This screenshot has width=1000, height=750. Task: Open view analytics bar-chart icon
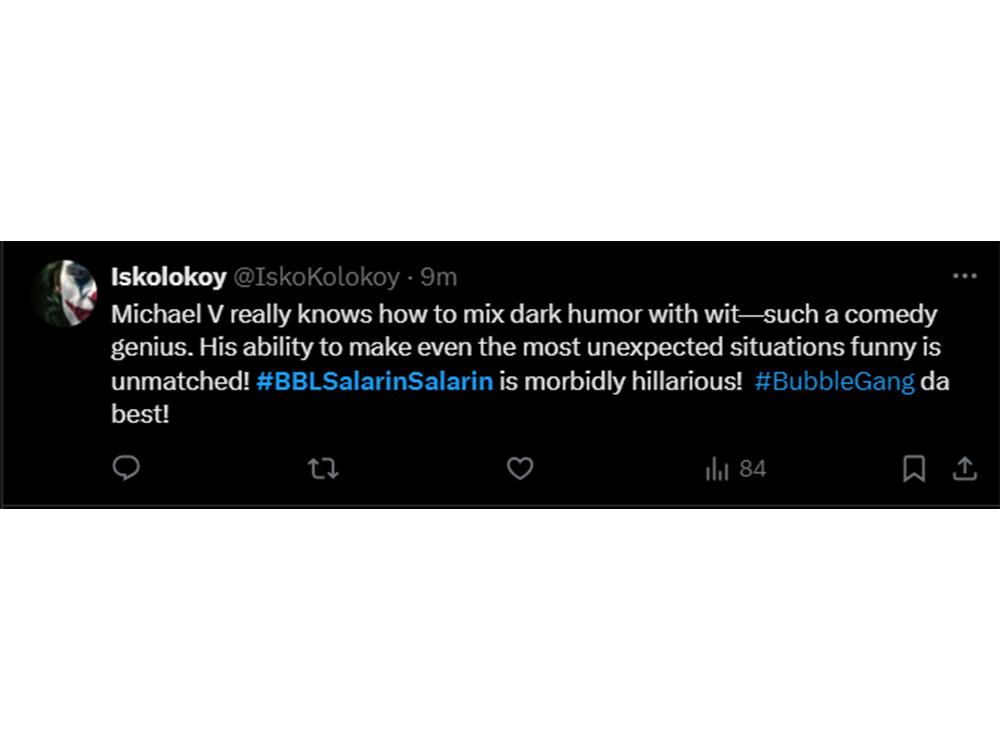tap(717, 469)
